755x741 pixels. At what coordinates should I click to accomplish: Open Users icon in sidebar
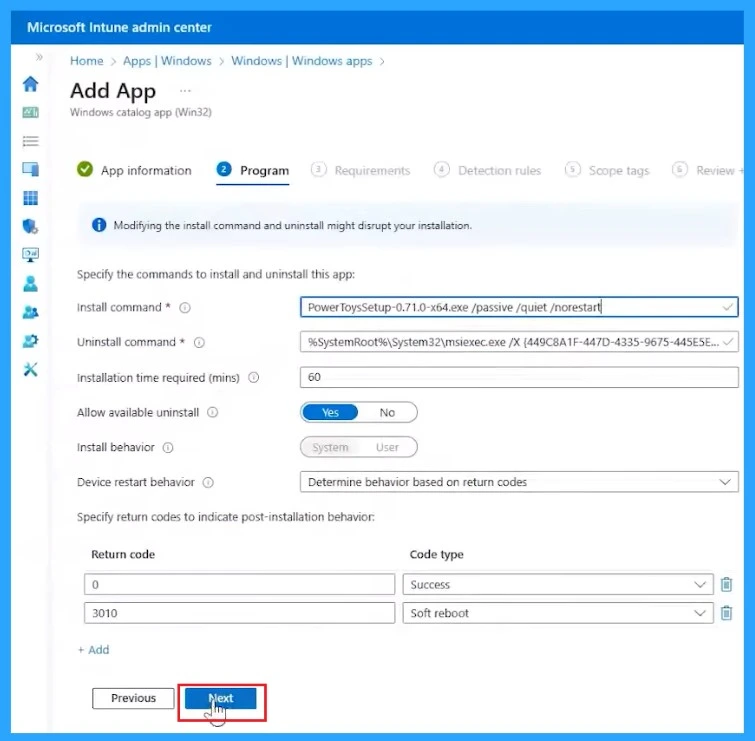pyautogui.click(x=30, y=284)
